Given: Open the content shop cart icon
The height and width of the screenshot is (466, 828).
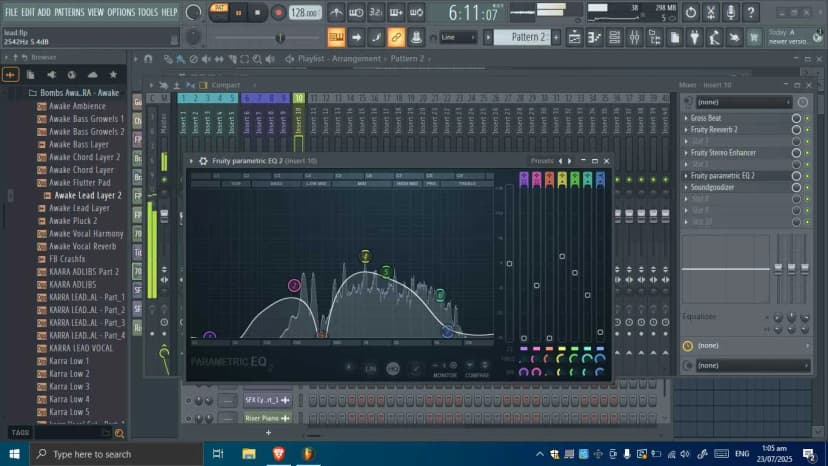Looking at the screenshot, I should [754, 38].
